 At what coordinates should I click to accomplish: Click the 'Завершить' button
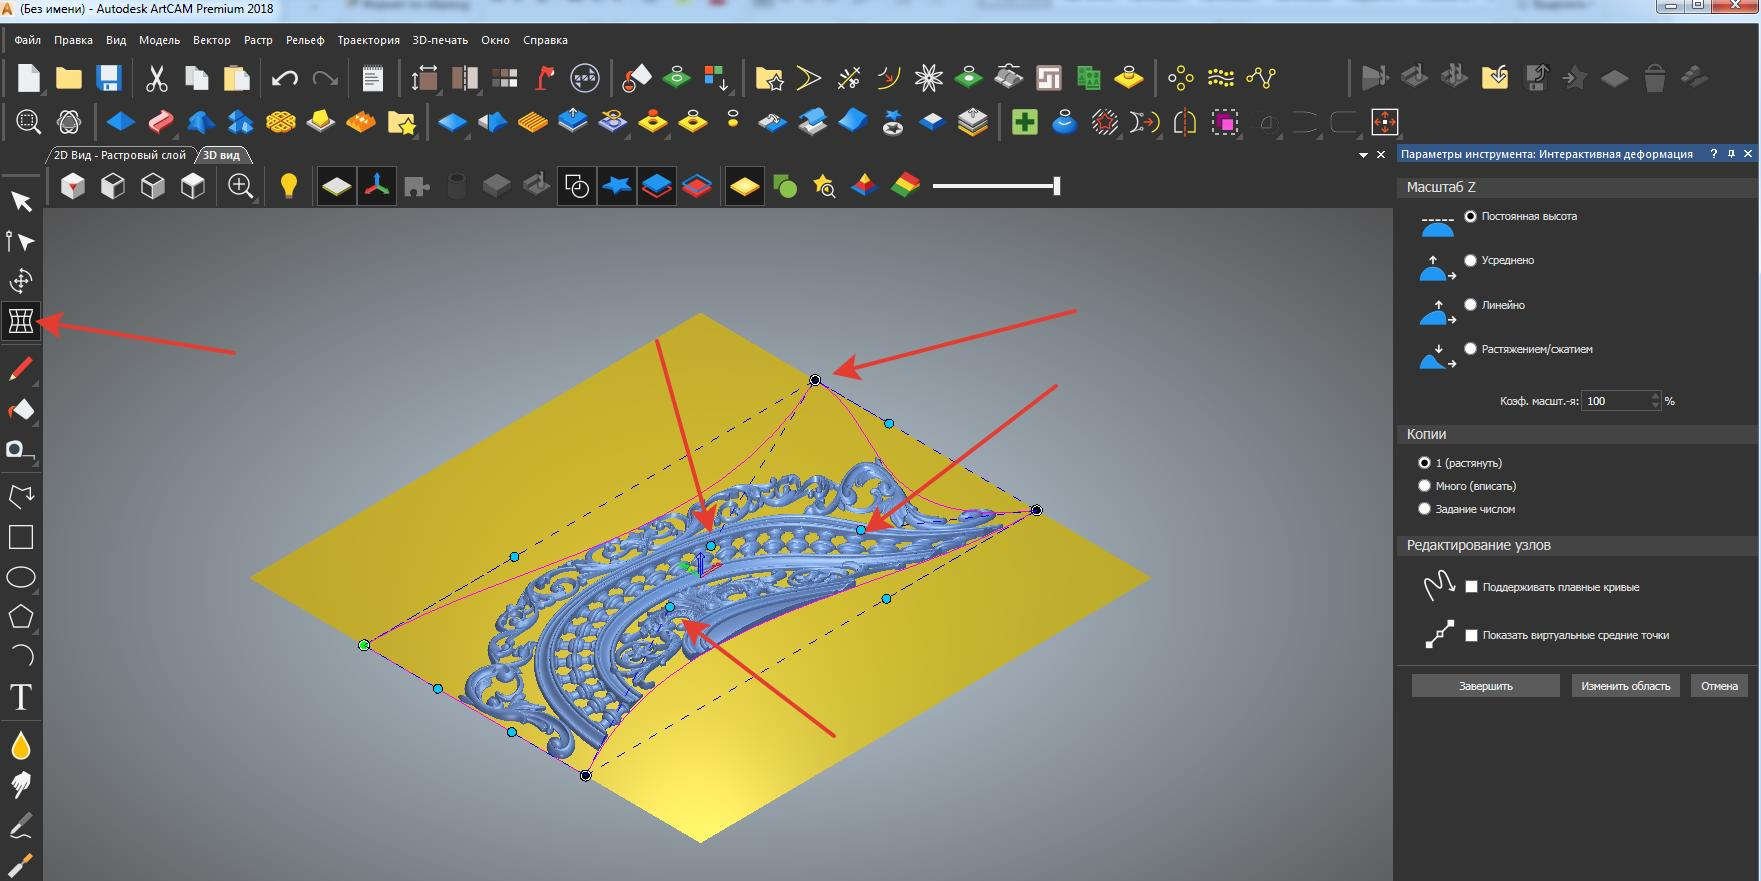tap(1485, 686)
